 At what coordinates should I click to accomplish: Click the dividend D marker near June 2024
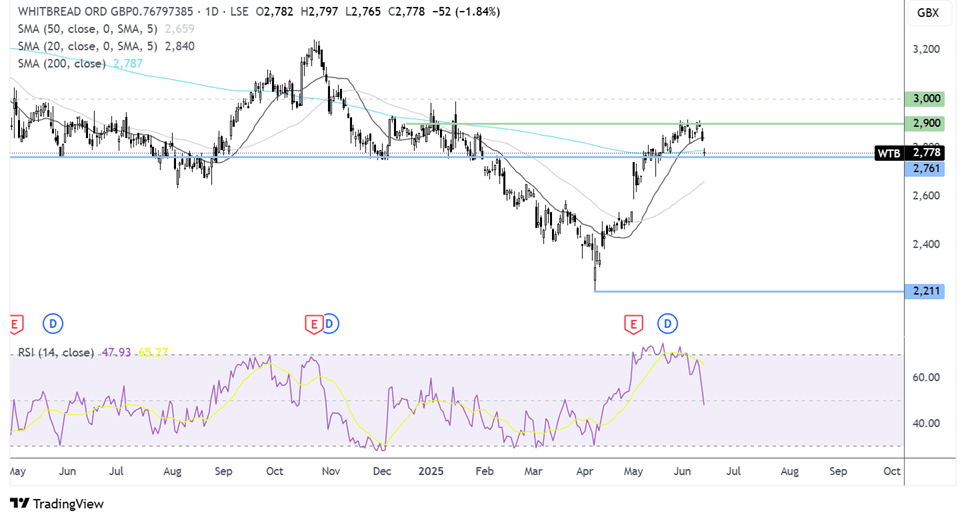(53, 323)
